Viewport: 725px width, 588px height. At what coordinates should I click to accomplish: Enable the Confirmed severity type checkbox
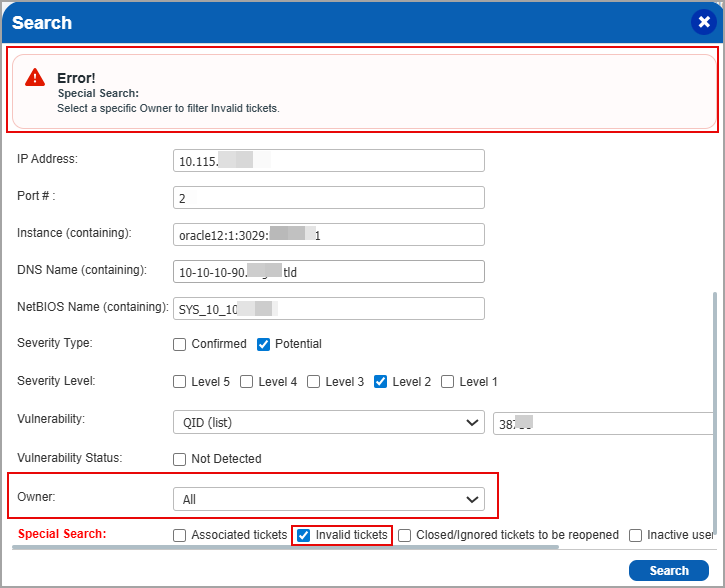click(180, 344)
